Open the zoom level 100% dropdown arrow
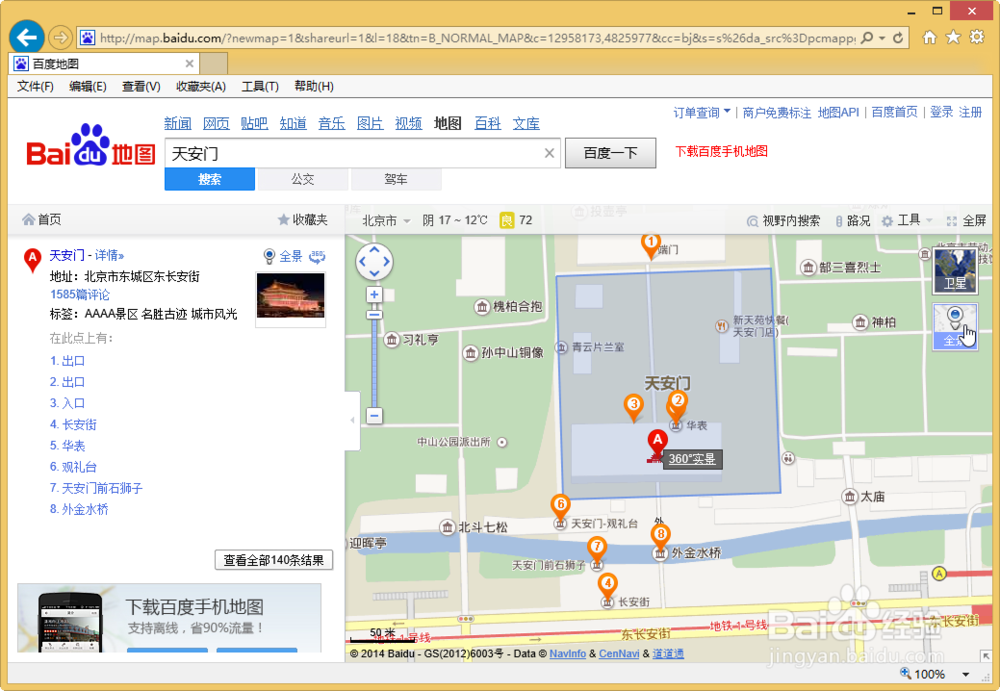This screenshot has height=691, width=1000. click(966, 674)
